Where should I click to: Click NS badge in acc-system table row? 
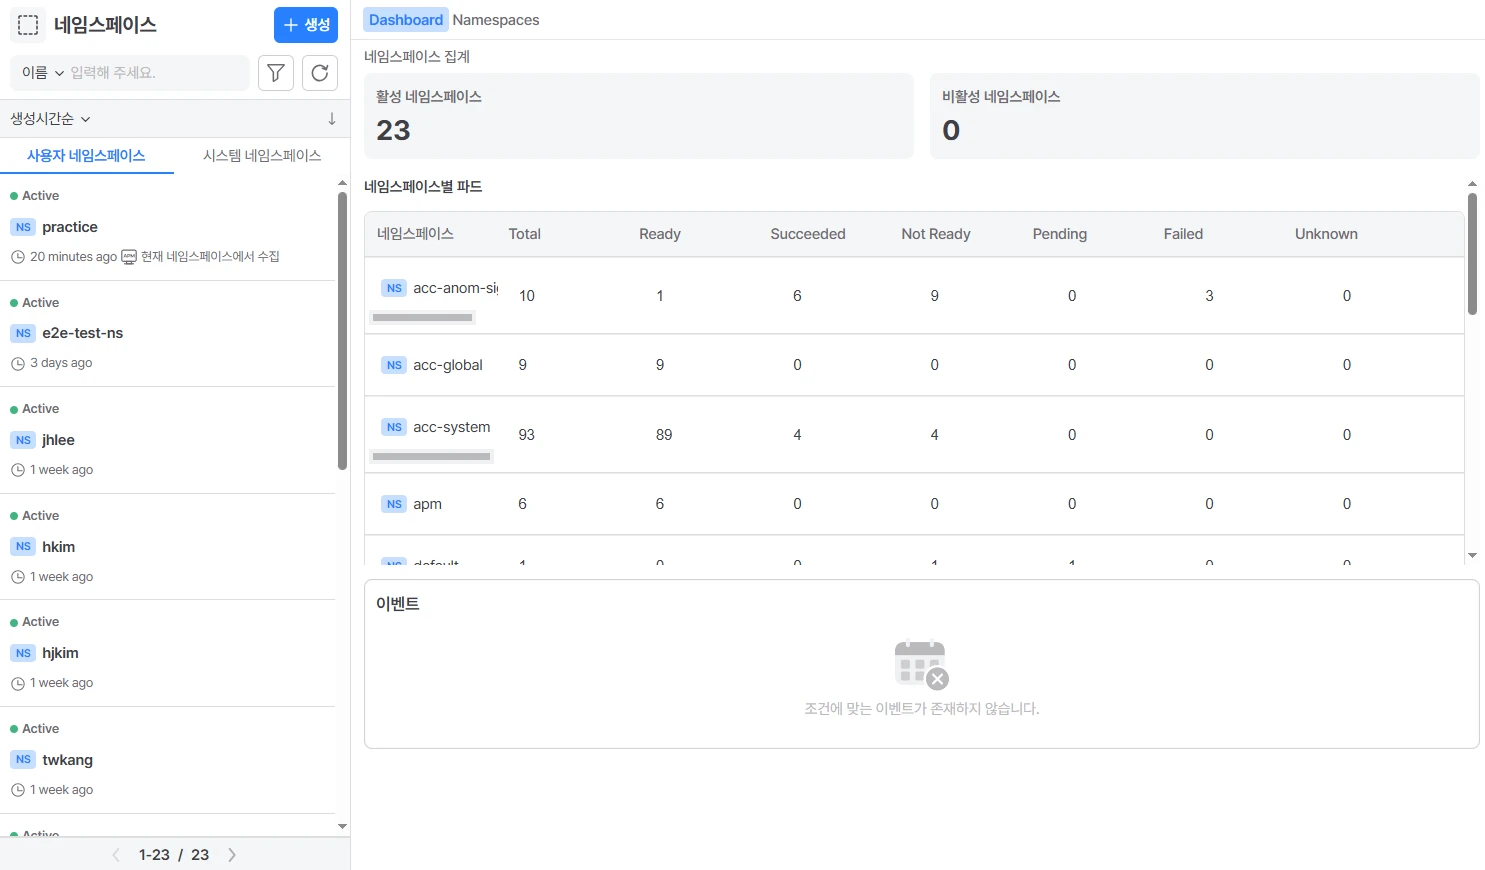coord(394,427)
